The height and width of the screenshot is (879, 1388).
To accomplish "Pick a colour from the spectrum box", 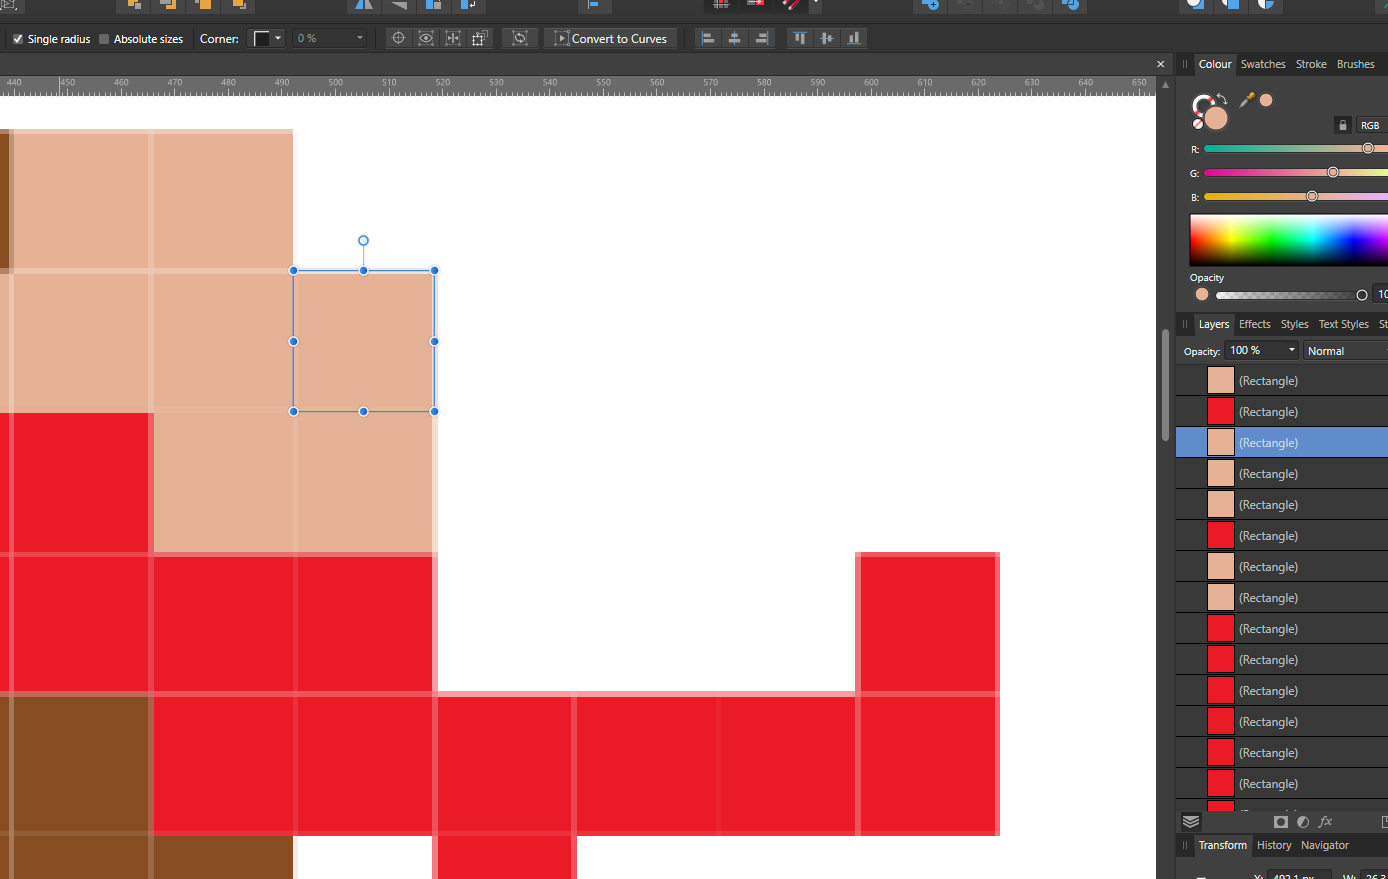I will [x=1289, y=240].
